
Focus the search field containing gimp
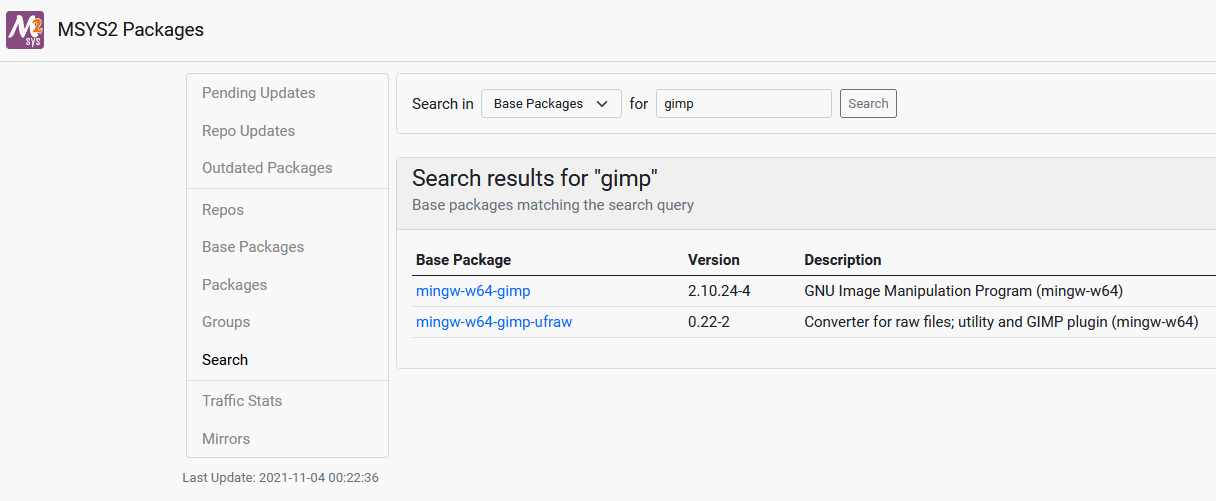[743, 104]
